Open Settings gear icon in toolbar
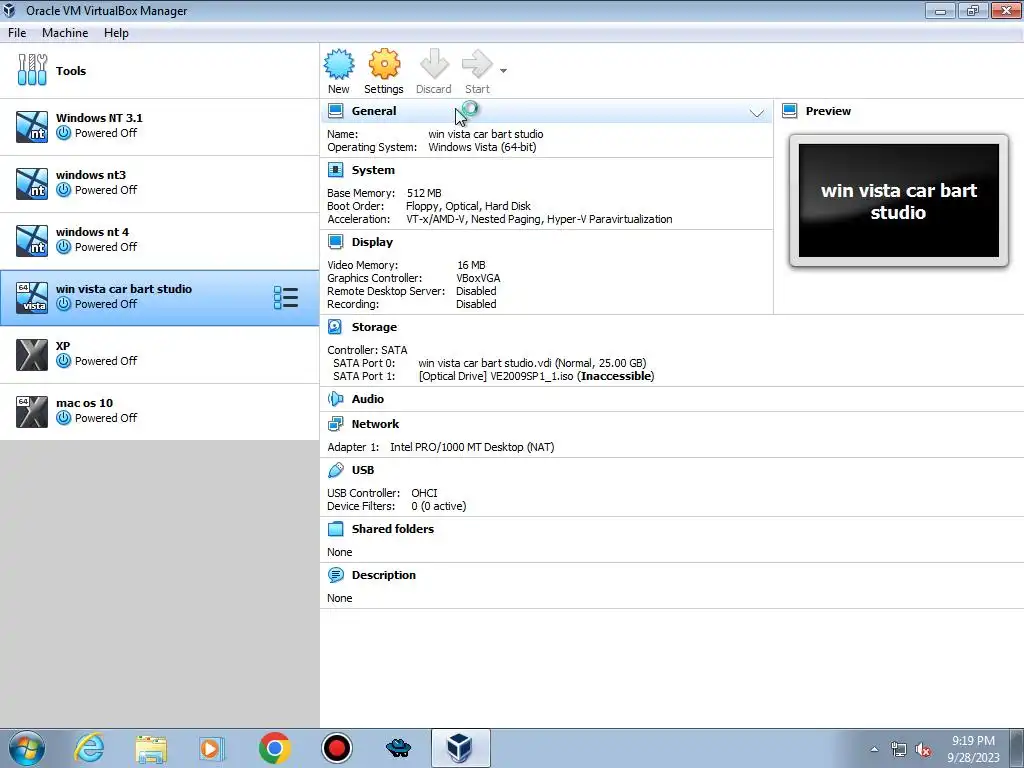This screenshot has height=768, width=1024. point(384,64)
